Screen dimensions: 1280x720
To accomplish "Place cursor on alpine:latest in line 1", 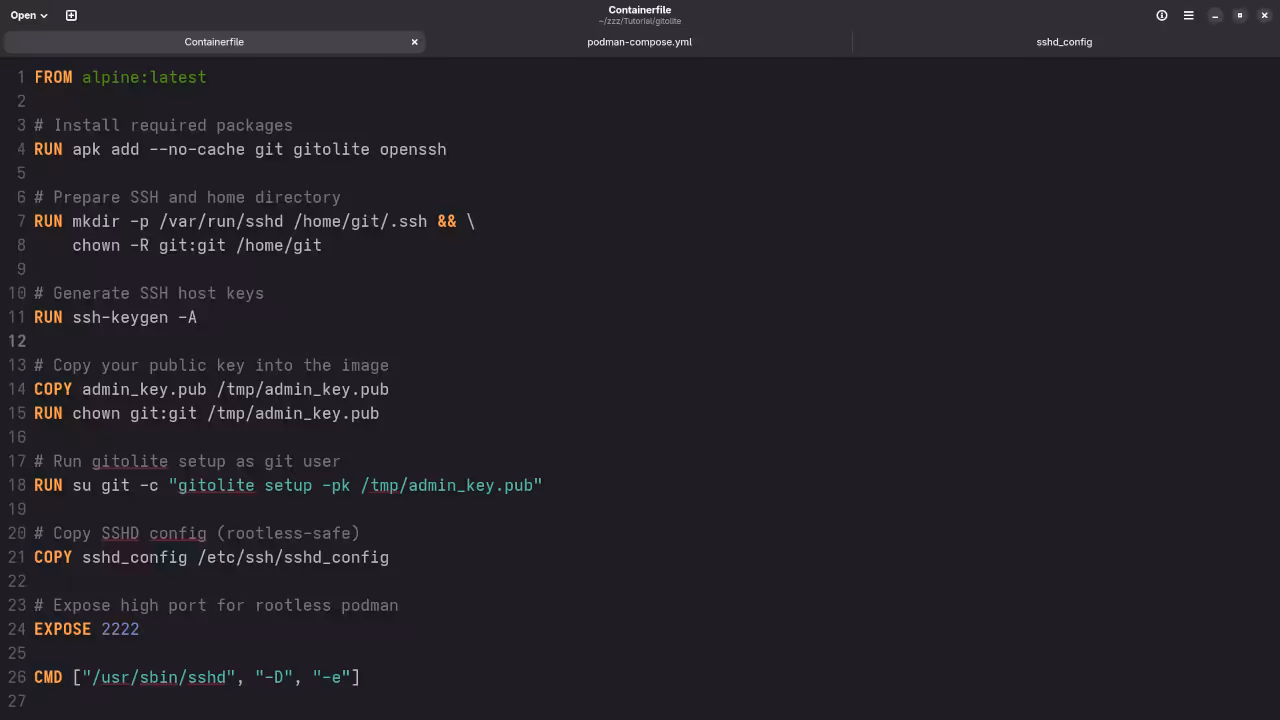I will [x=144, y=77].
